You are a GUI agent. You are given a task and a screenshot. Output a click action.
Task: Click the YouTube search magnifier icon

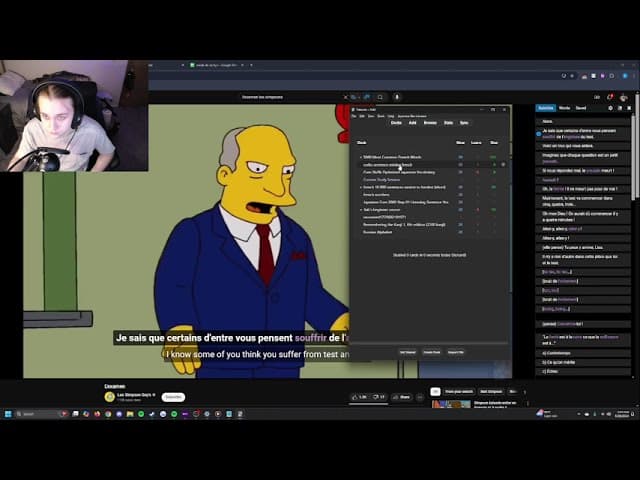[380, 97]
